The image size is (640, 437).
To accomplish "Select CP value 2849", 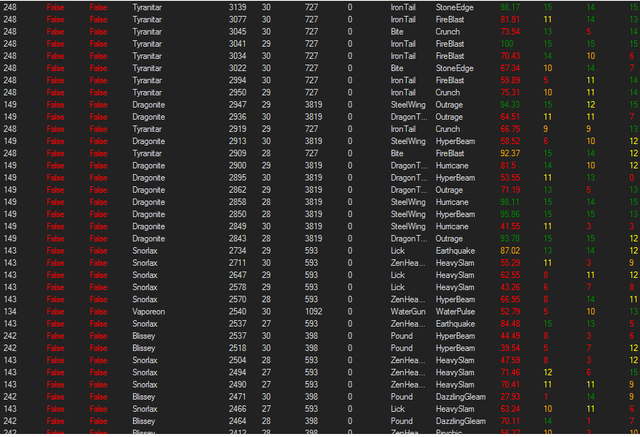I will pos(237,226).
